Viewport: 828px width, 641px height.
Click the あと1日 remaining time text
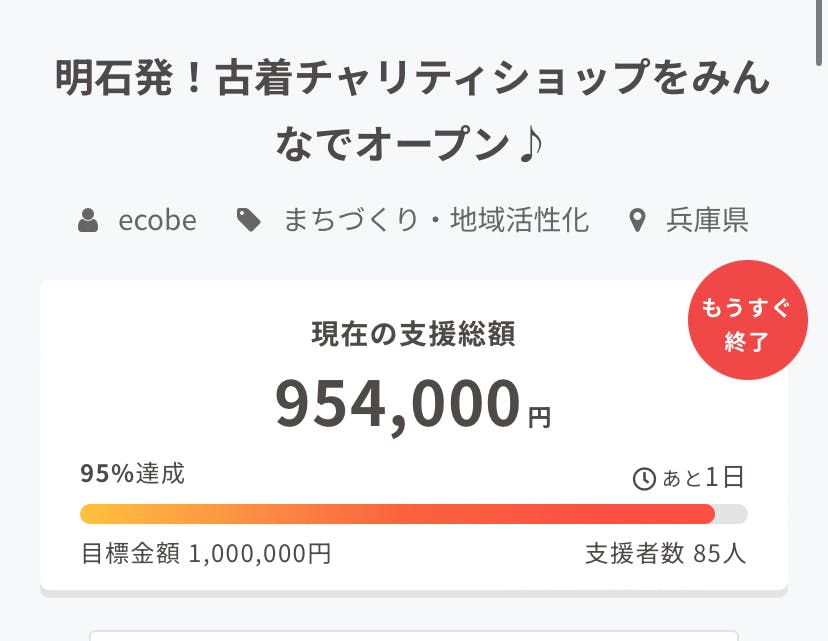pyautogui.click(x=704, y=478)
